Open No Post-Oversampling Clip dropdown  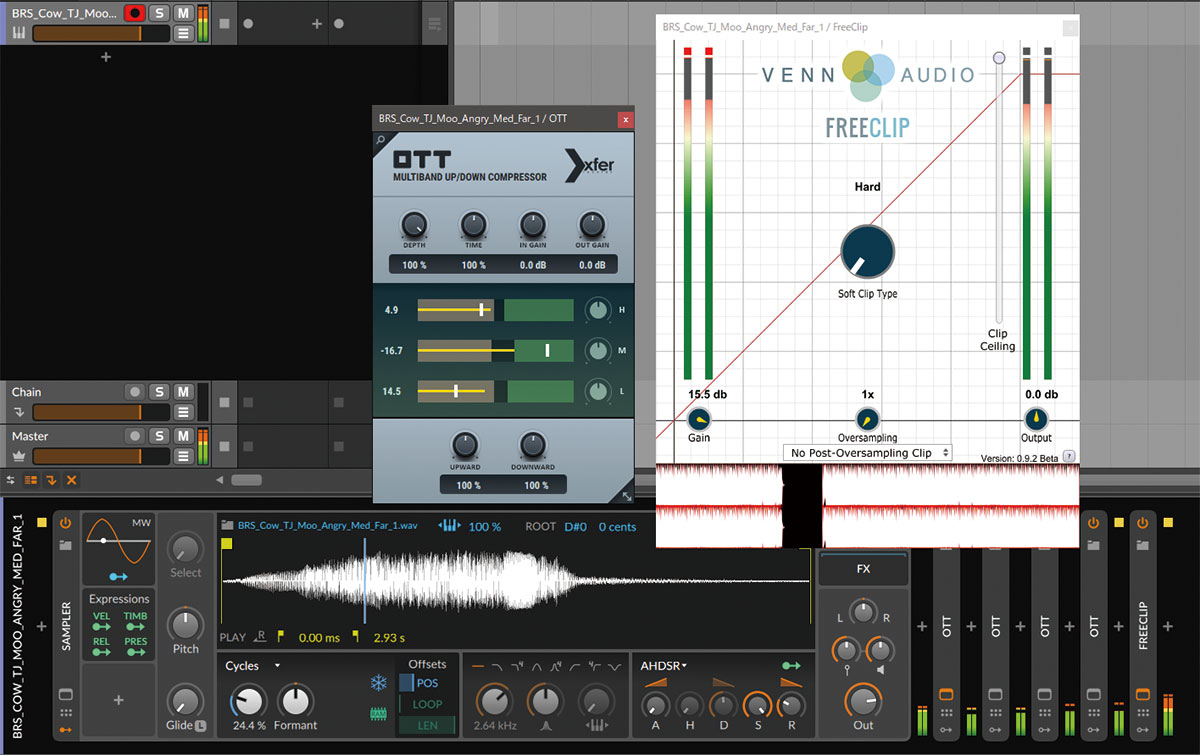pos(868,453)
